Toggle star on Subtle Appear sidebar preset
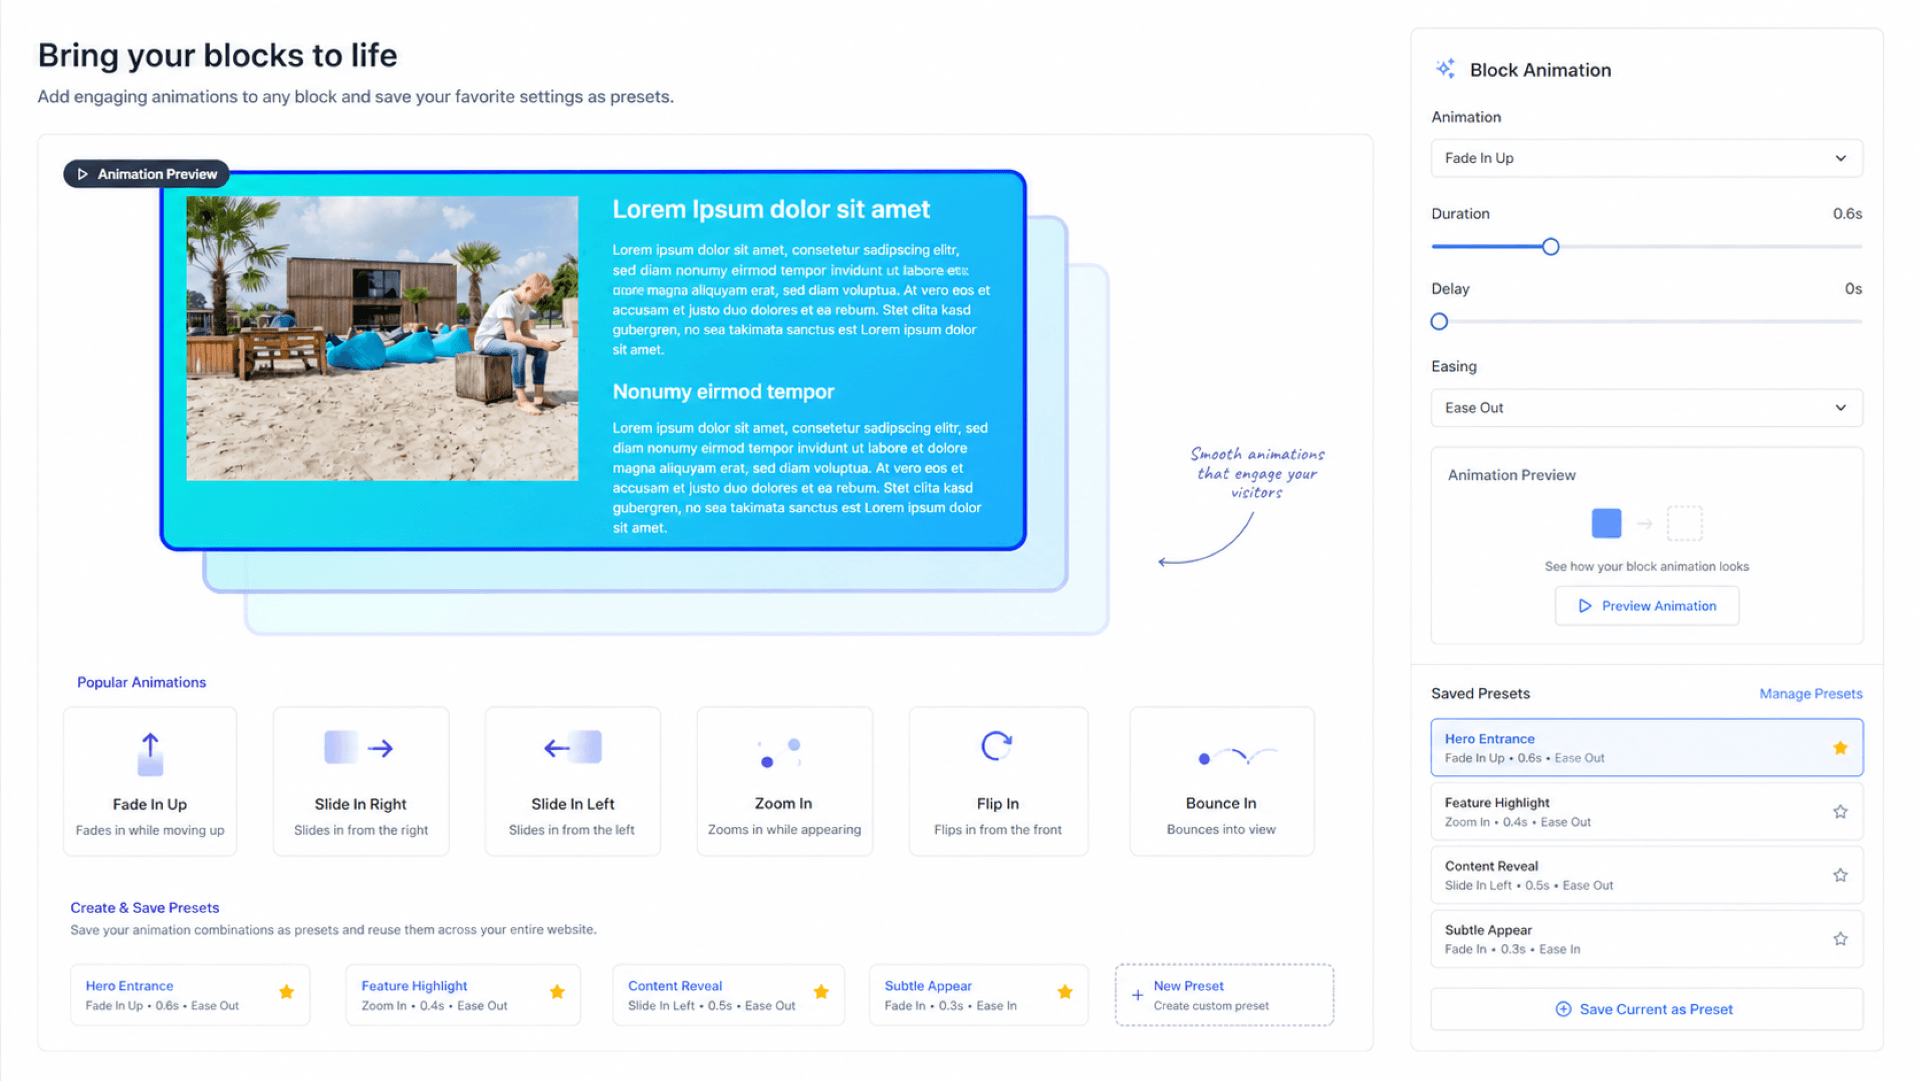This screenshot has height=1081, width=1920. 1840,939
